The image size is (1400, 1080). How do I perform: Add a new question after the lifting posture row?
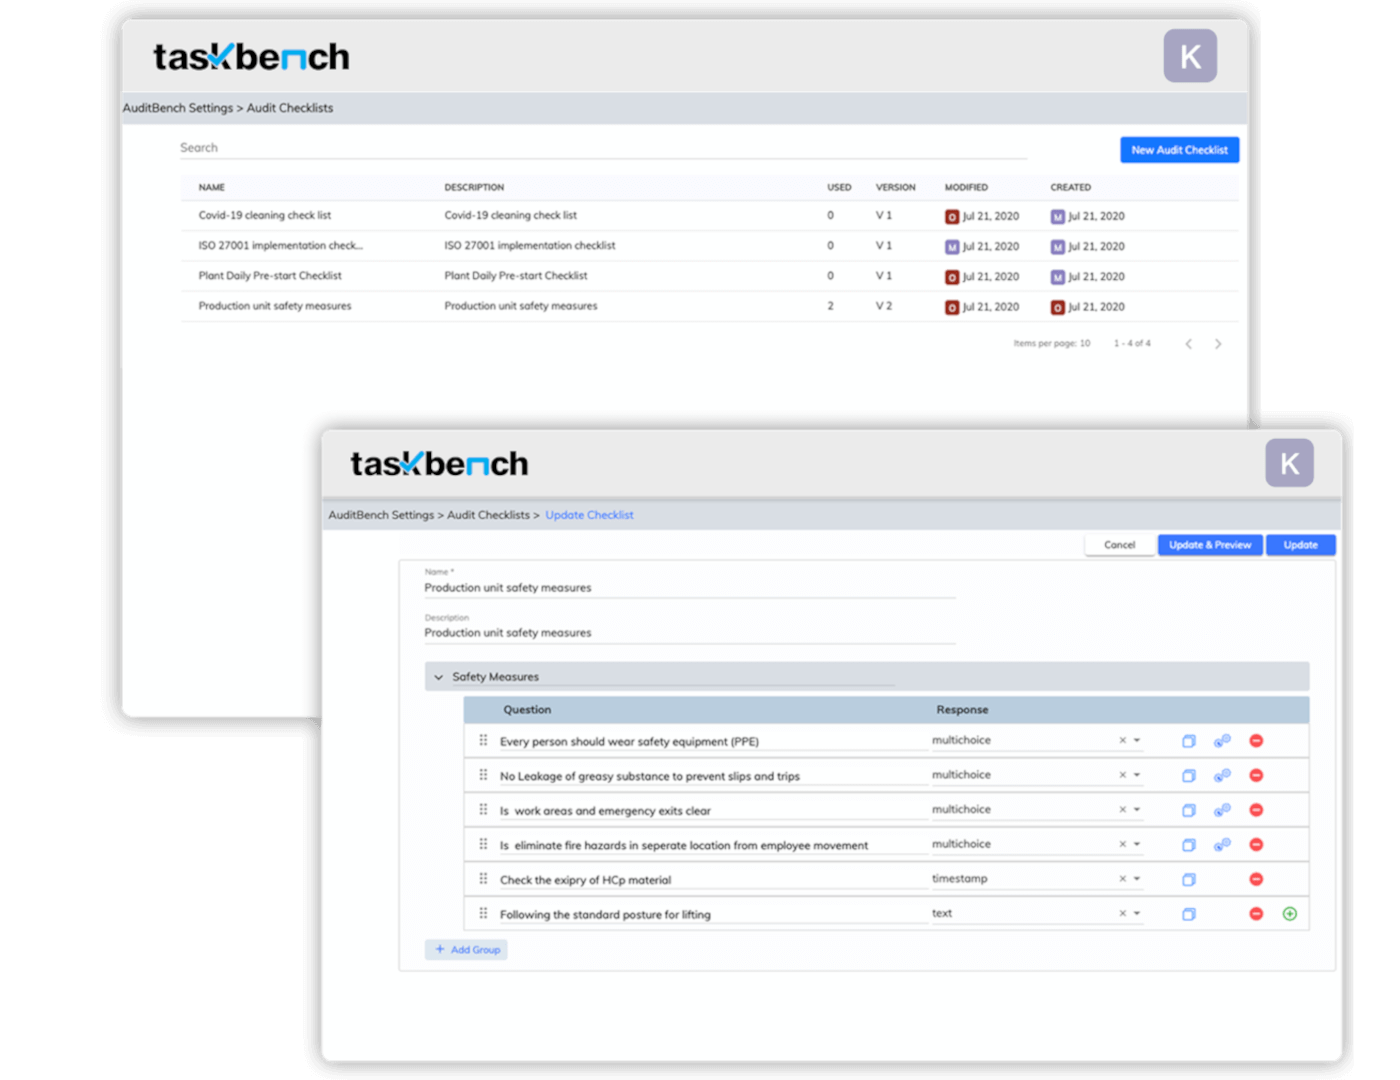tap(1290, 913)
